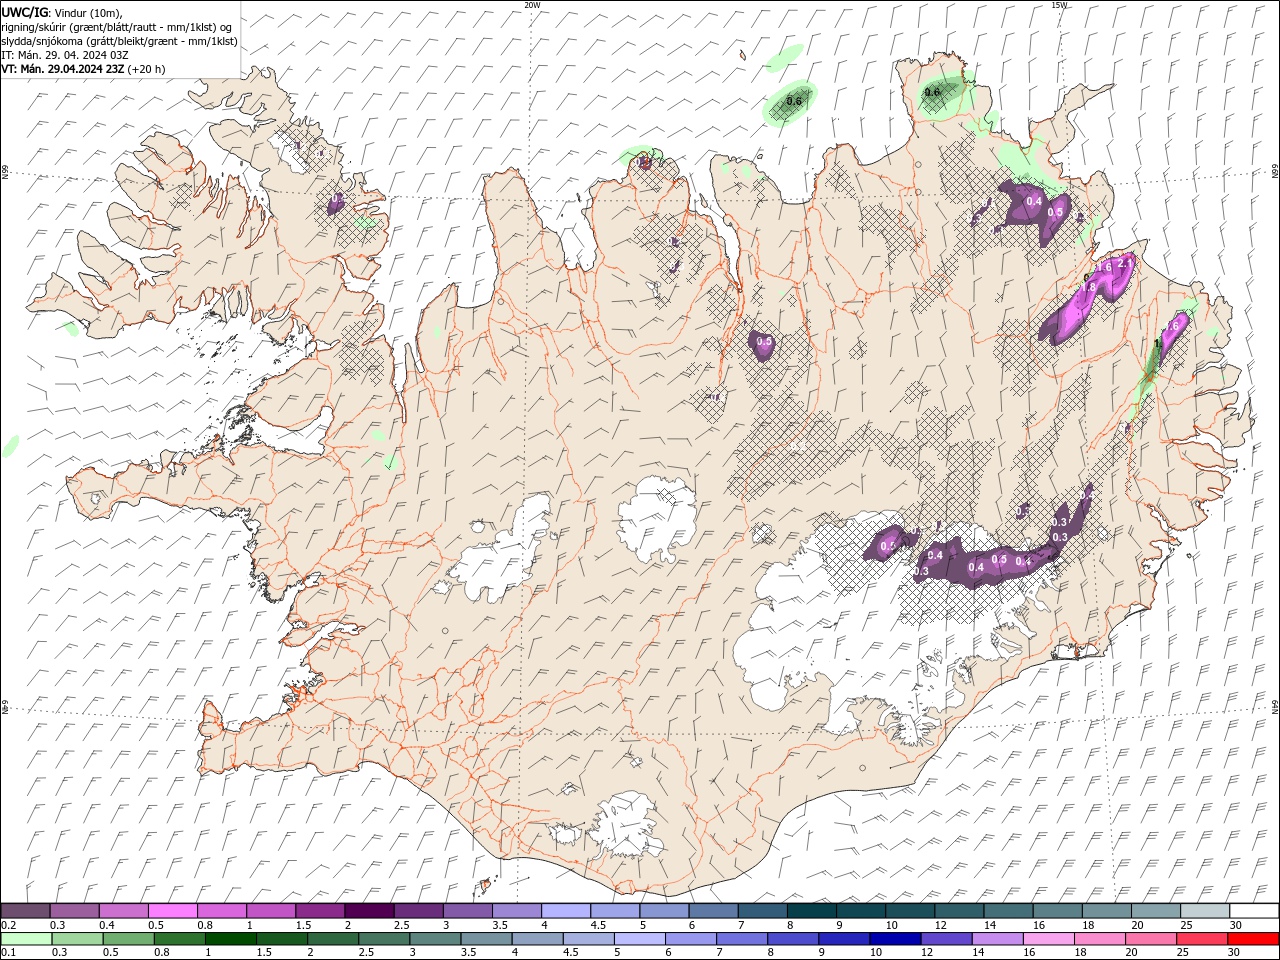Click the upper scale swatch between 25 and 30
The width and height of the screenshot is (1280, 960).
[1205, 911]
